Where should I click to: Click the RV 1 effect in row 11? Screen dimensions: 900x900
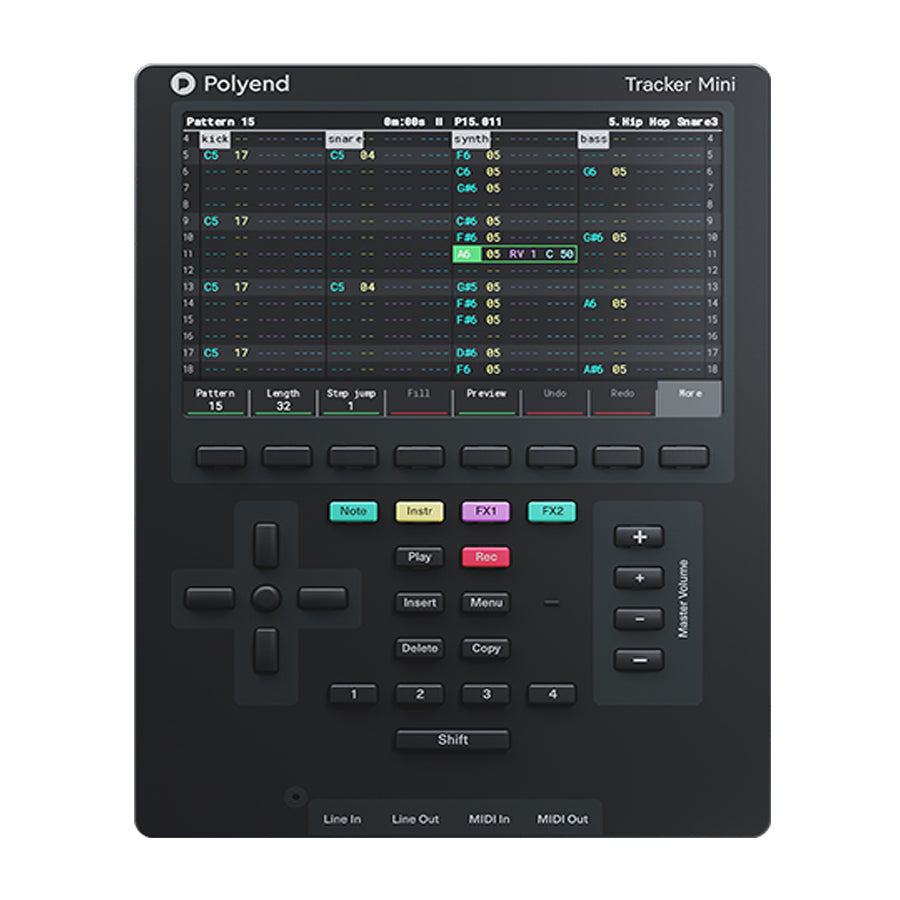[522, 254]
